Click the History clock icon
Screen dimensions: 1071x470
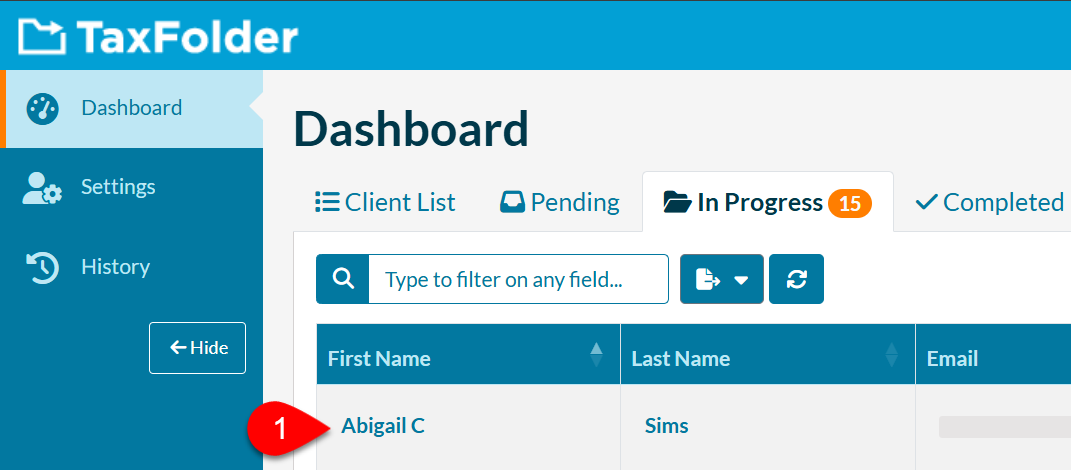[42, 267]
